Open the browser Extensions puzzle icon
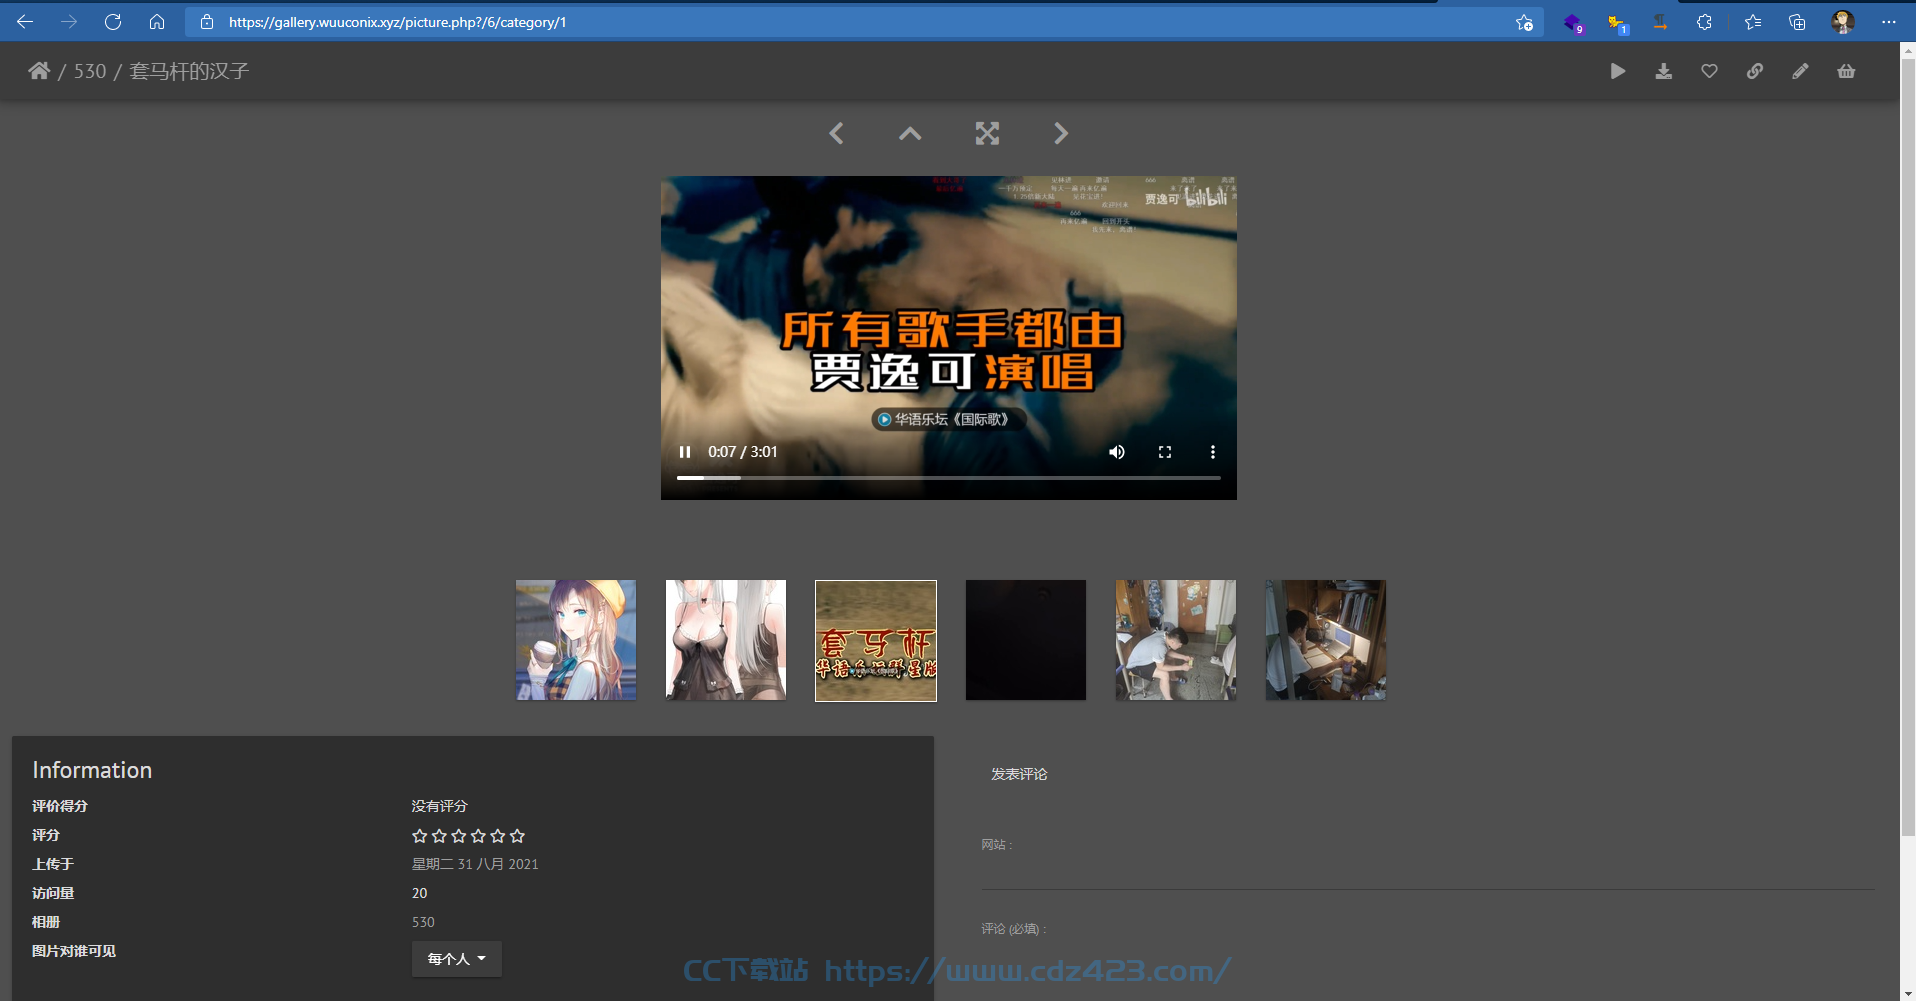The image size is (1916, 1001). pos(1704,22)
